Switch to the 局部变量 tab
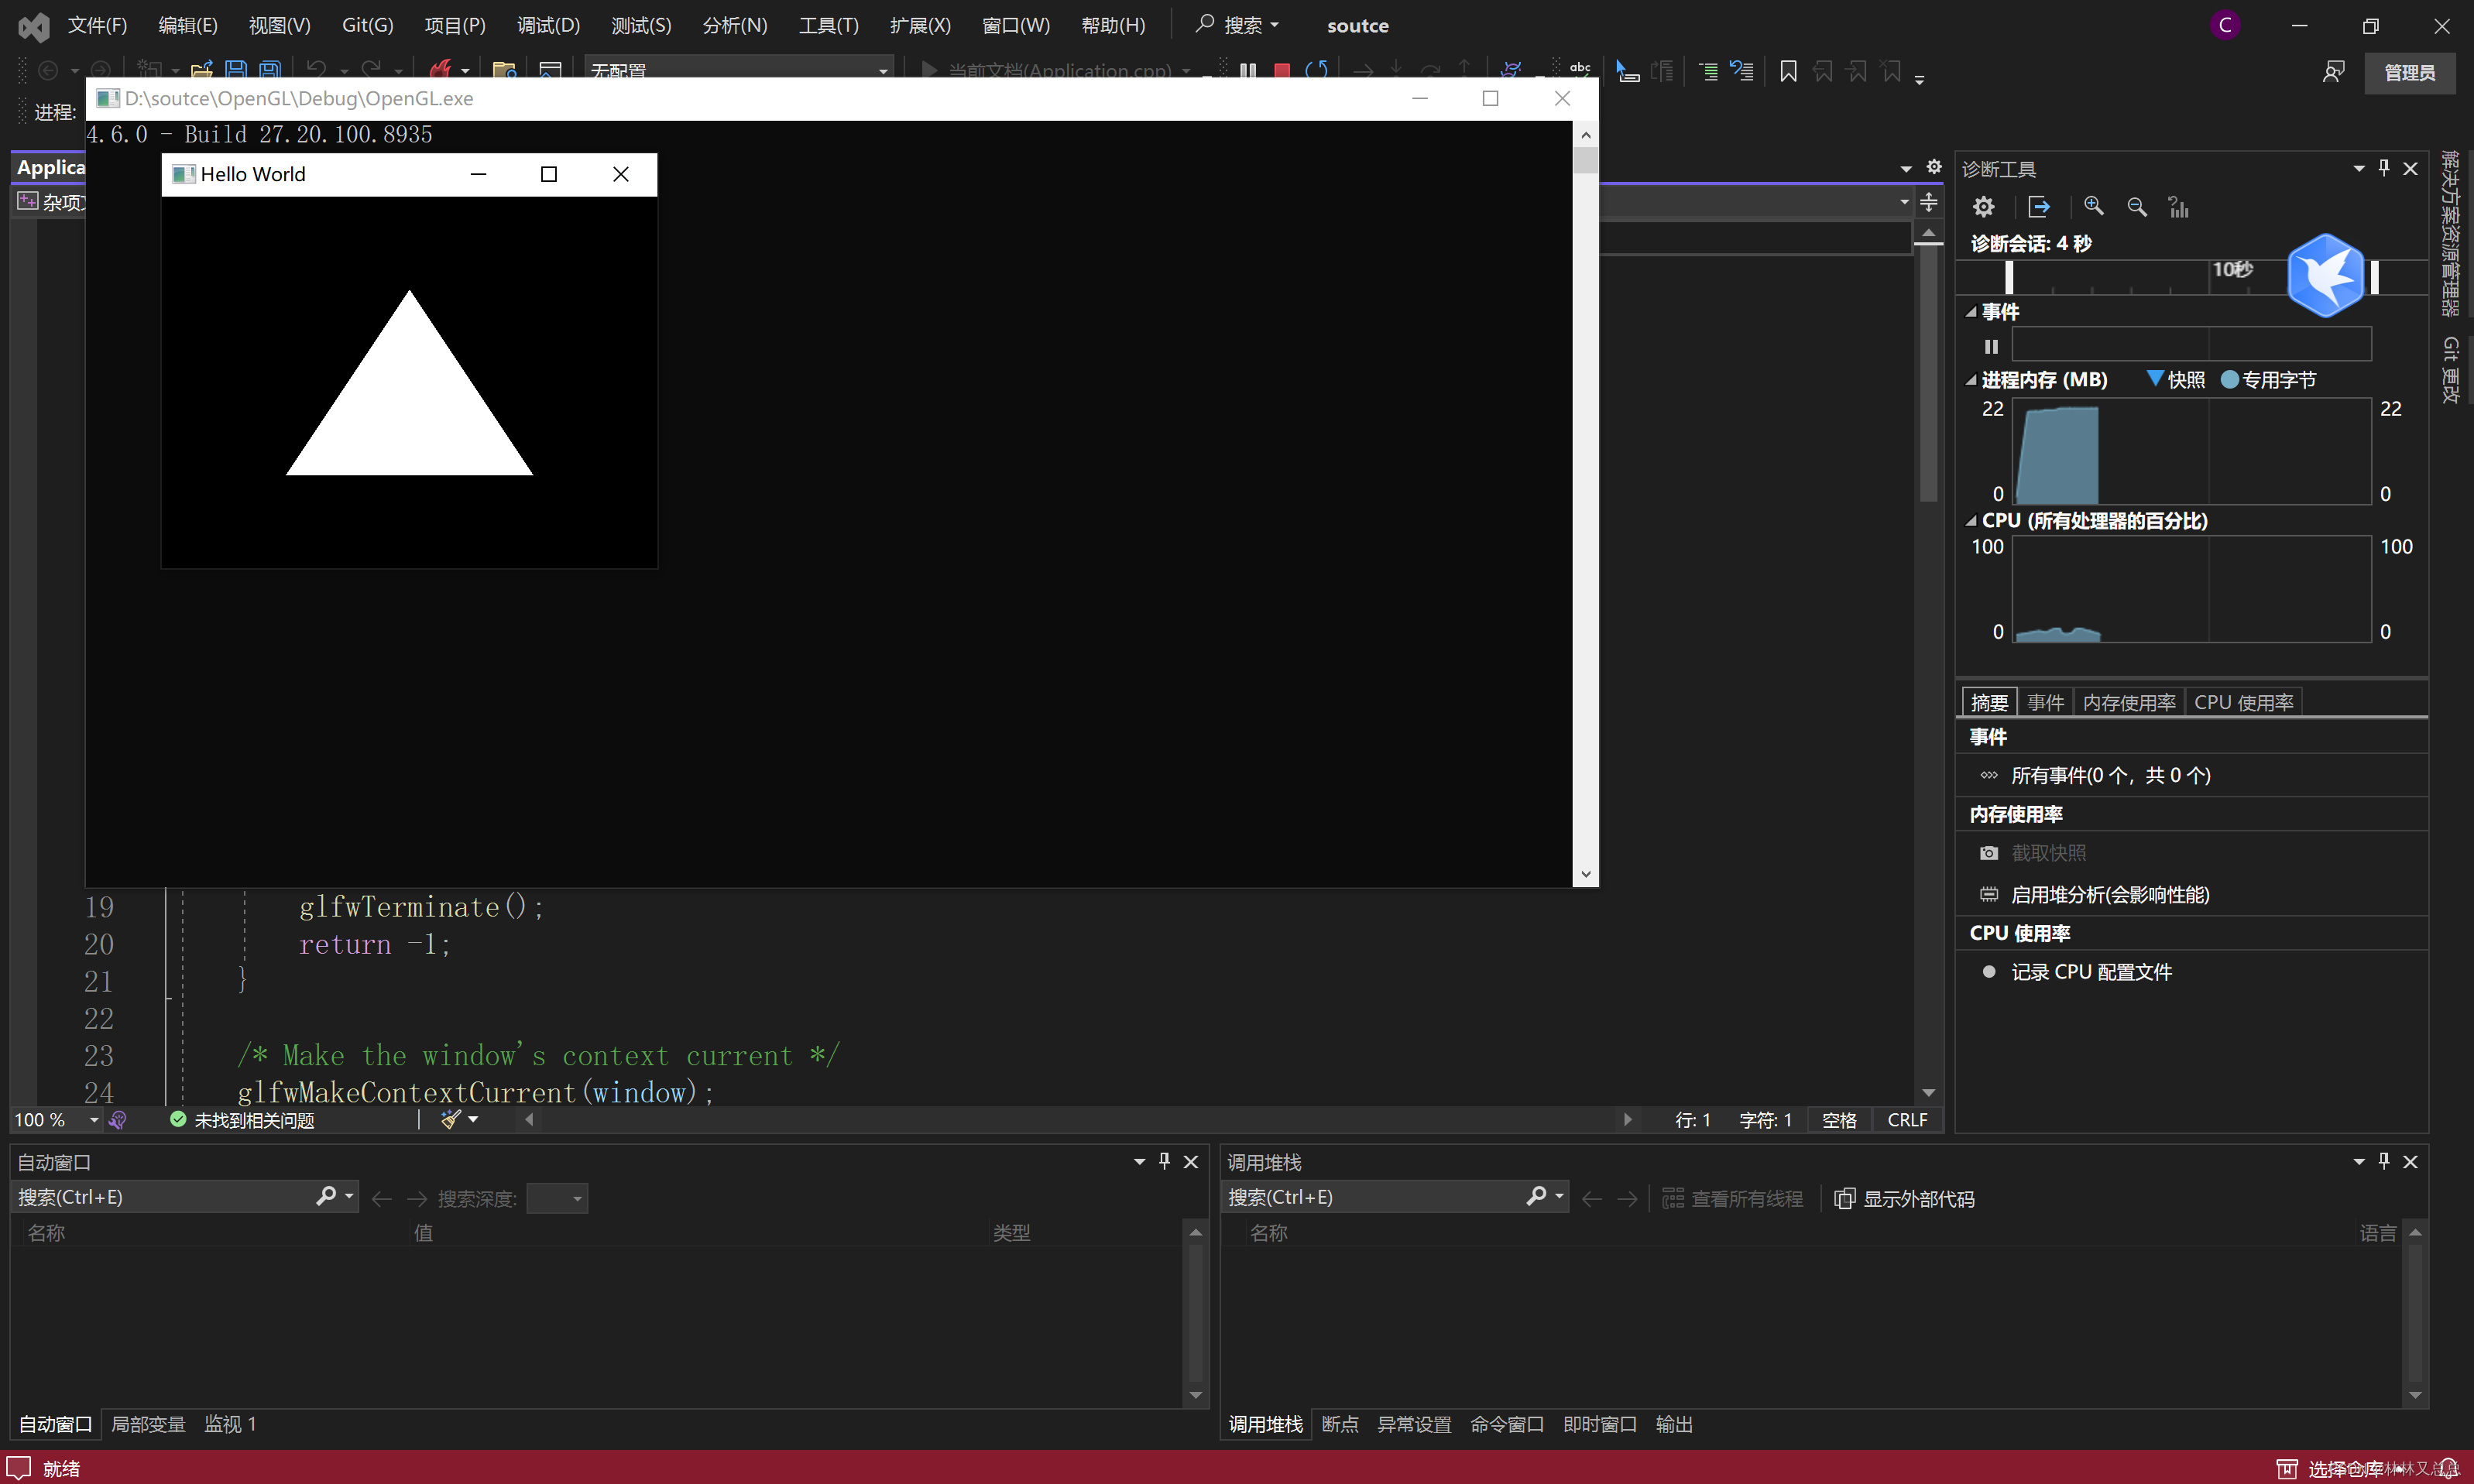 (148, 1424)
